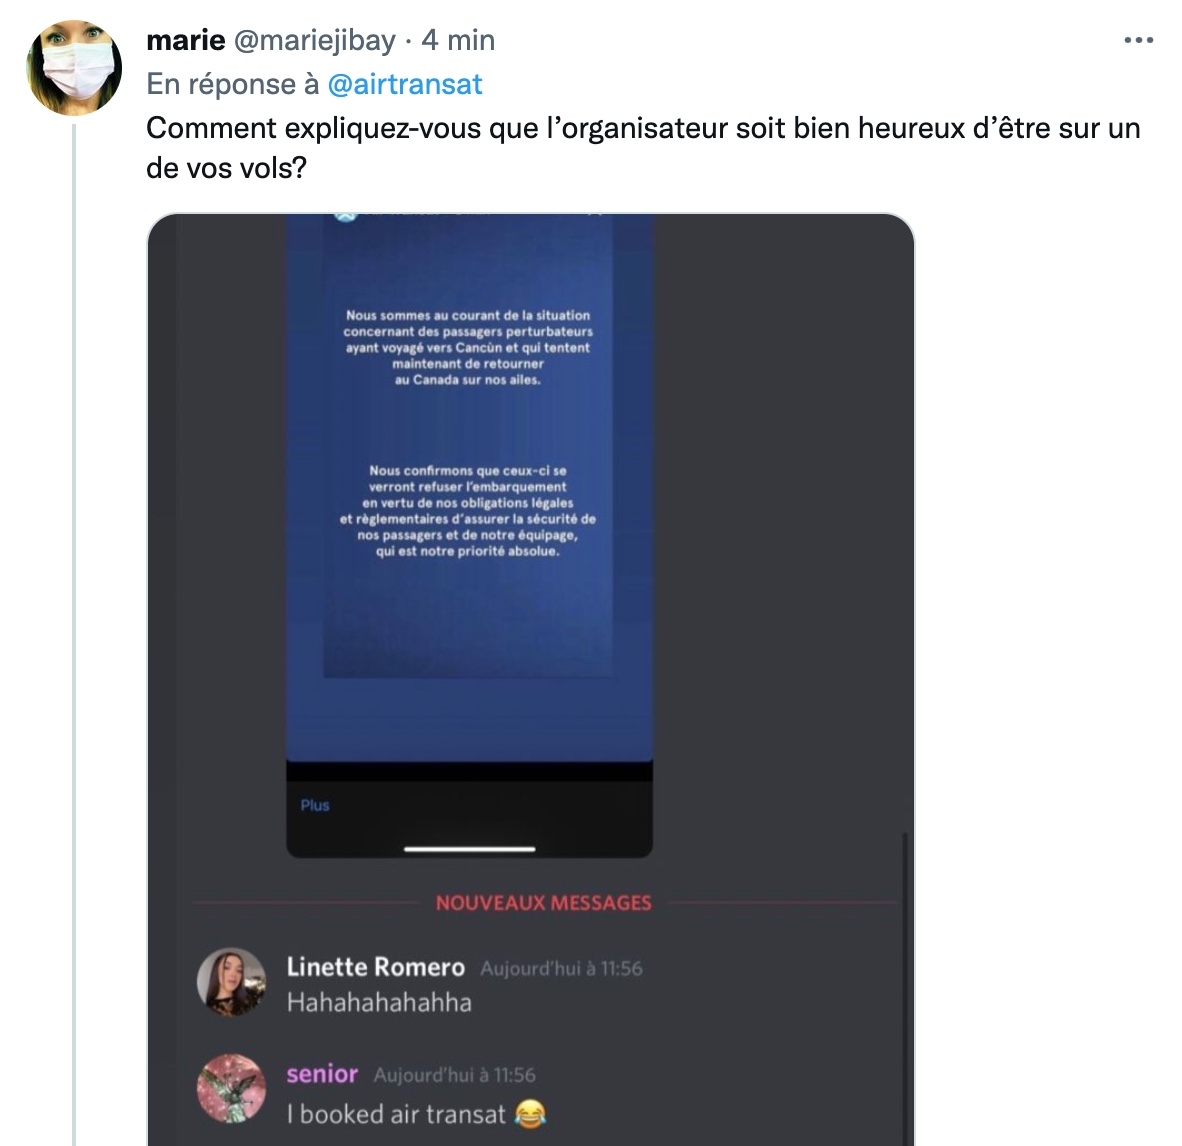The height and width of the screenshot is (1146, 1182).
Task: Click the tweet text about l'organisateur
Action: point(643,148)
